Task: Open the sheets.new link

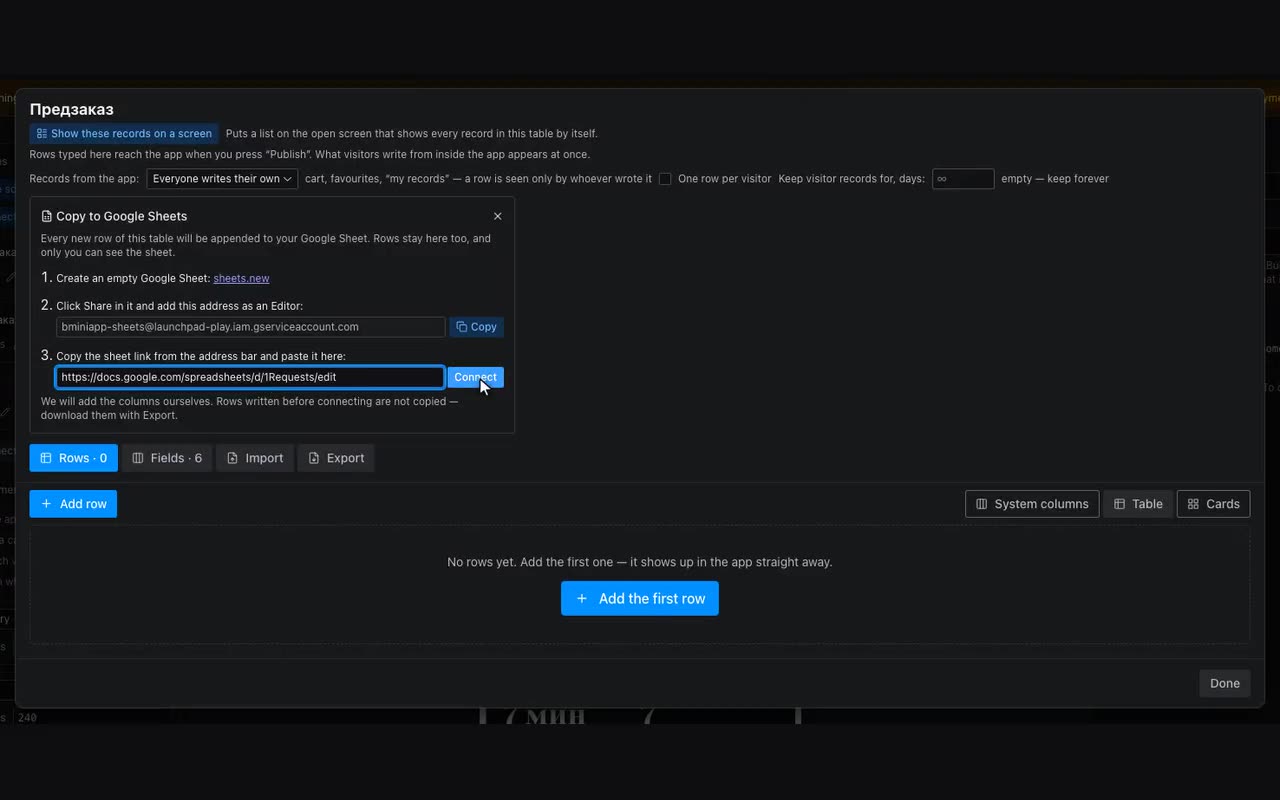Action: pyautogui.click(x=241, y=278)
